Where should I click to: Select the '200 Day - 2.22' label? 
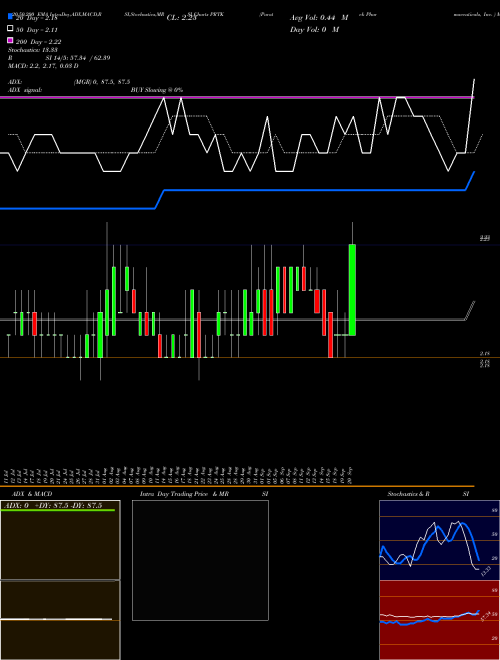pyautogui.click(x=39, y=42)
